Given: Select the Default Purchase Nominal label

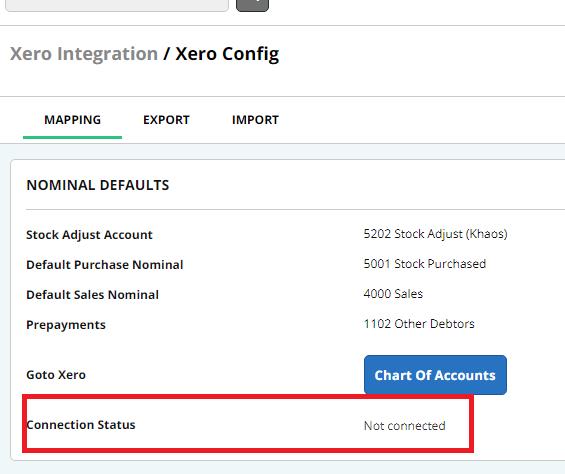Looking at the screenshot, I should 104,265.
